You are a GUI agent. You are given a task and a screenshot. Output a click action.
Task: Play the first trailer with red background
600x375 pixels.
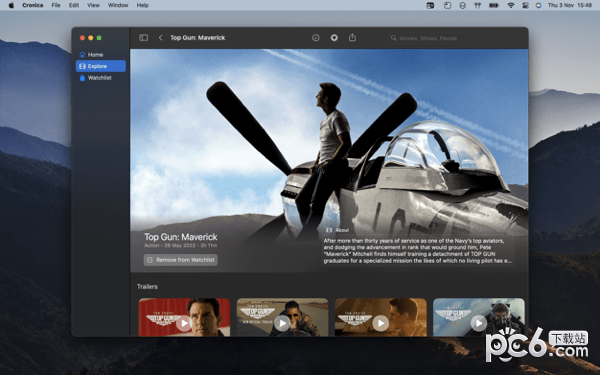click(x=184, y=323)
